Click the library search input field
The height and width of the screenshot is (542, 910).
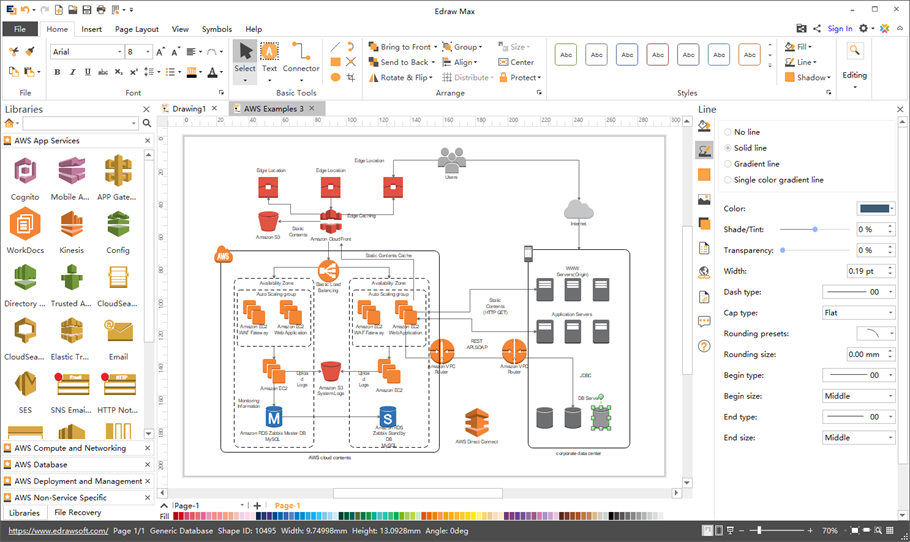pyautogui.click(x=80, y=123)
